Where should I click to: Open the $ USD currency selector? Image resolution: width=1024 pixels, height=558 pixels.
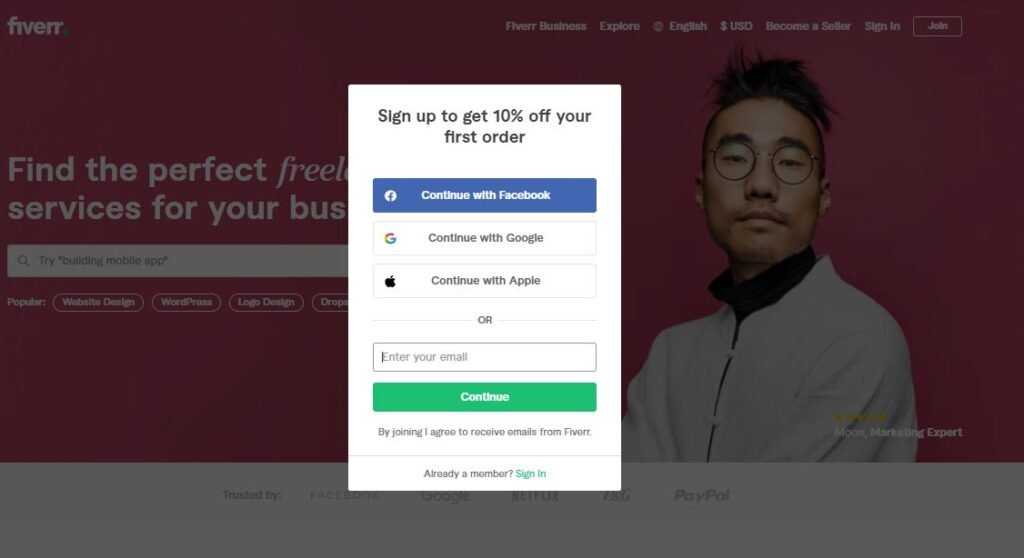coord(736,26)
